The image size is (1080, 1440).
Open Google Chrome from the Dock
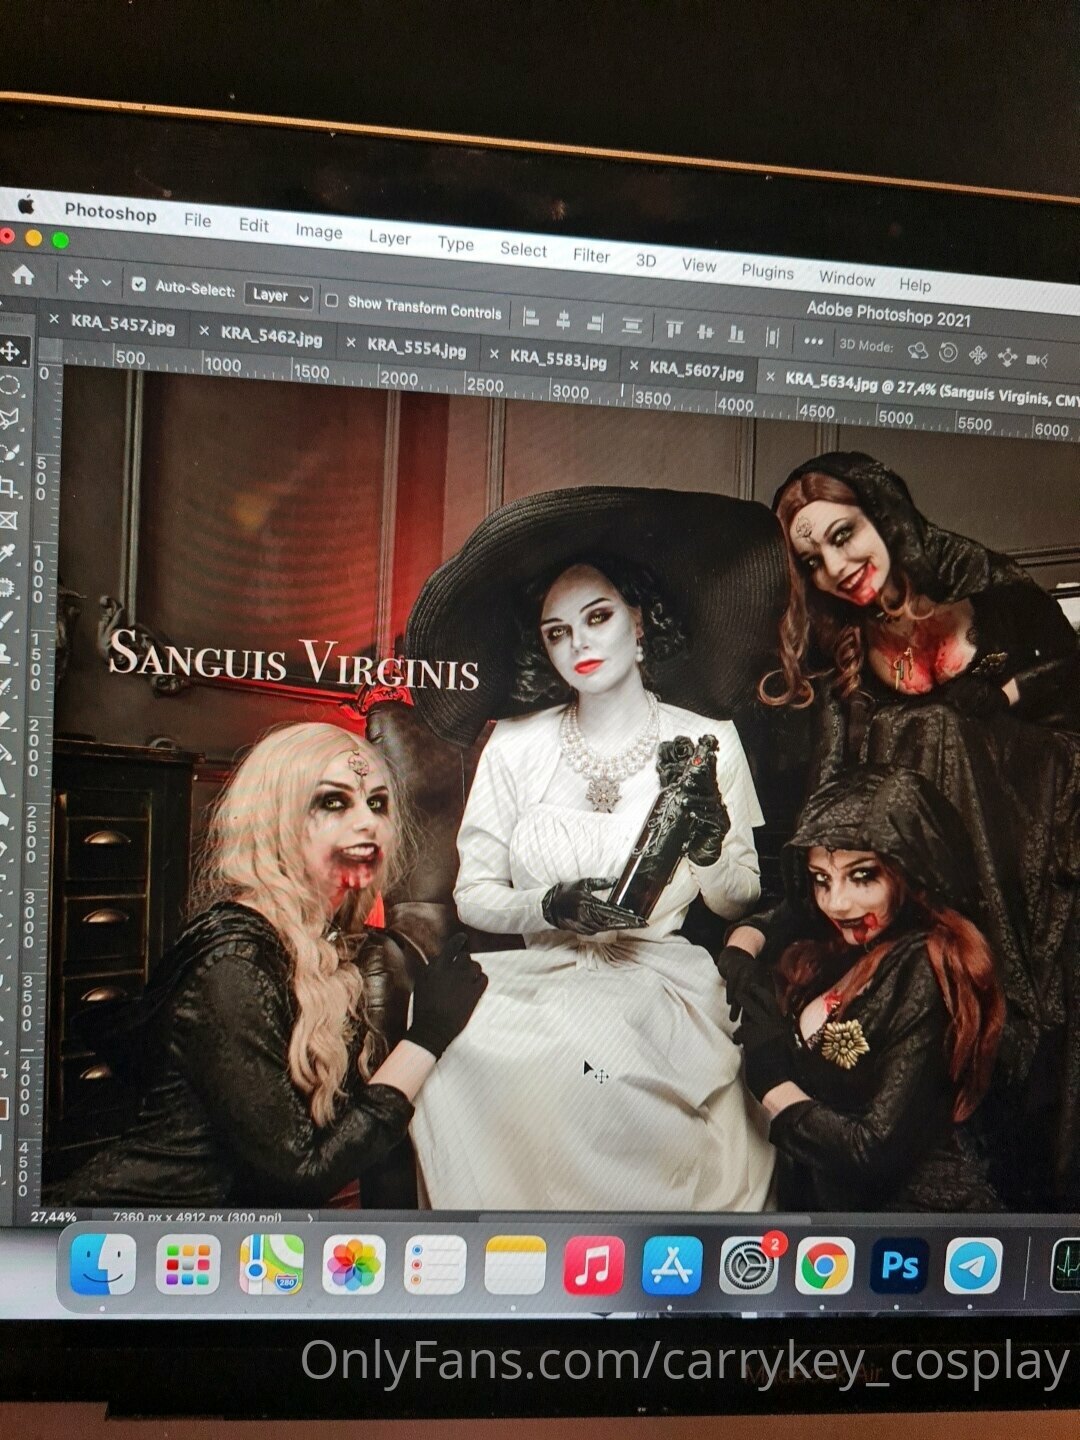point(825,1267)
